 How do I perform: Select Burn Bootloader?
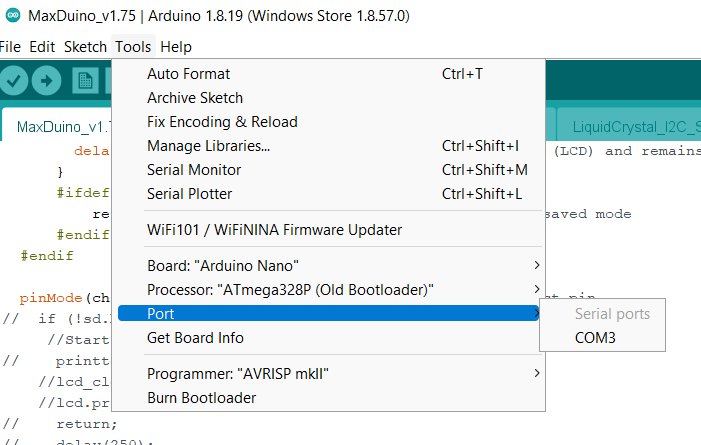[201, 397]
